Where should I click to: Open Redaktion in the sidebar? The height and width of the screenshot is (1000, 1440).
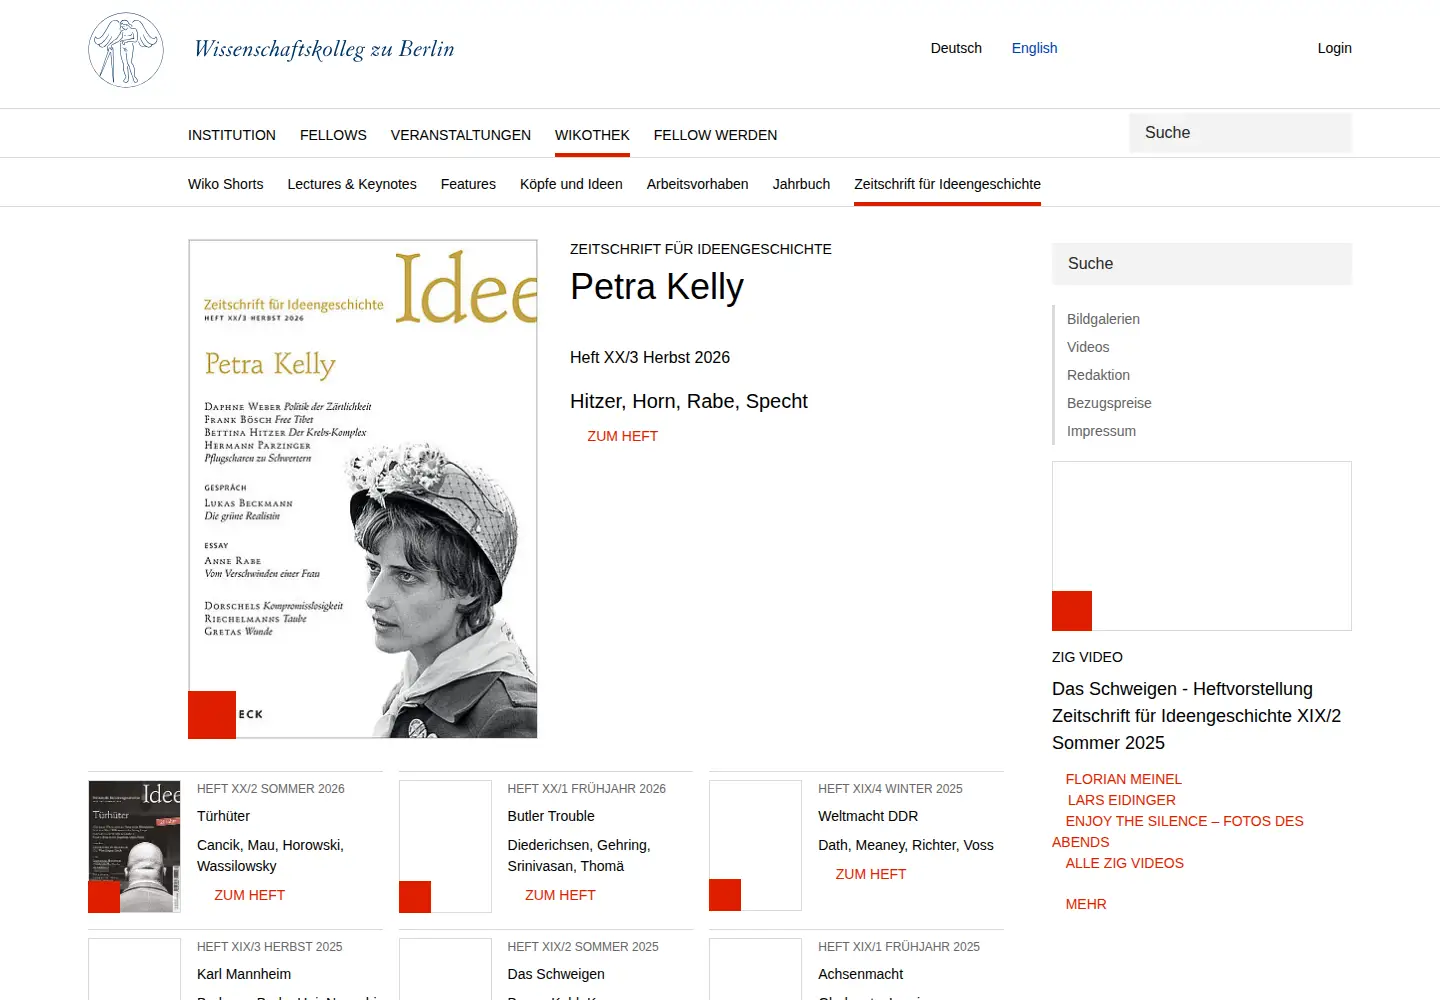[1098, 375]
